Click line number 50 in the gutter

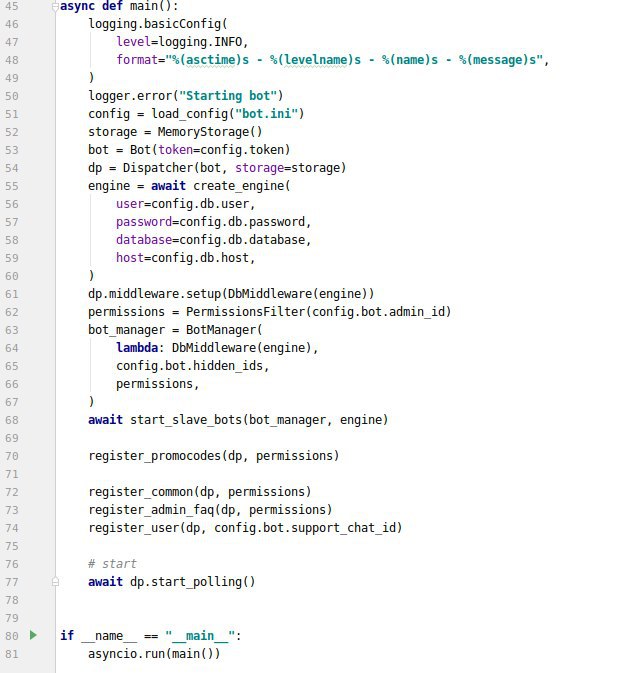coord(12,96)
